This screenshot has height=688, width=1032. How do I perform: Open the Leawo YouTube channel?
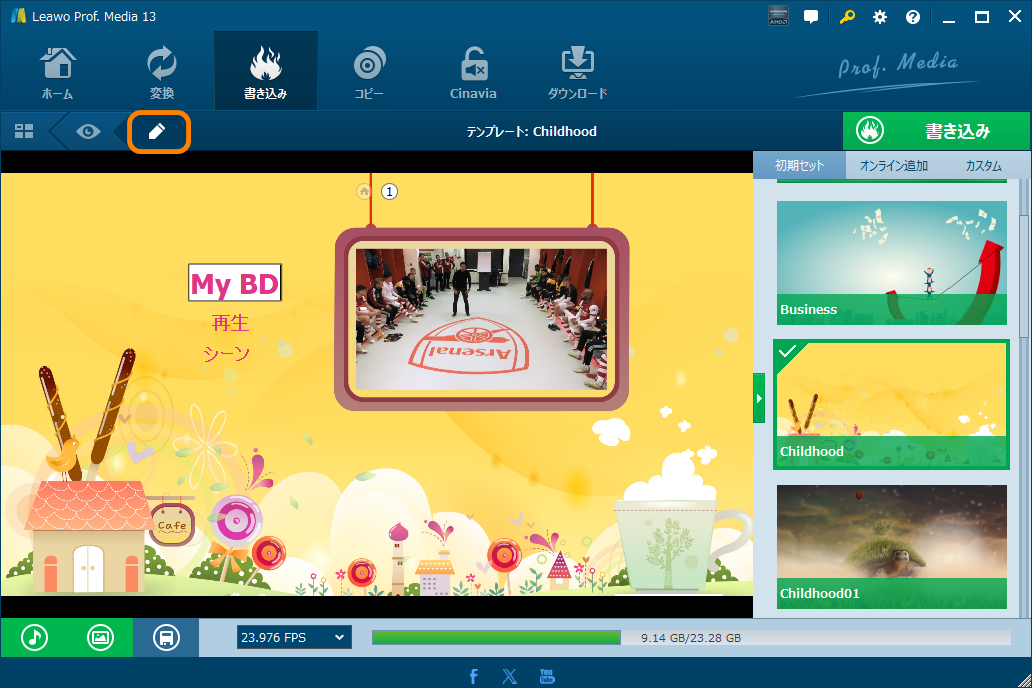coord(547,676)
